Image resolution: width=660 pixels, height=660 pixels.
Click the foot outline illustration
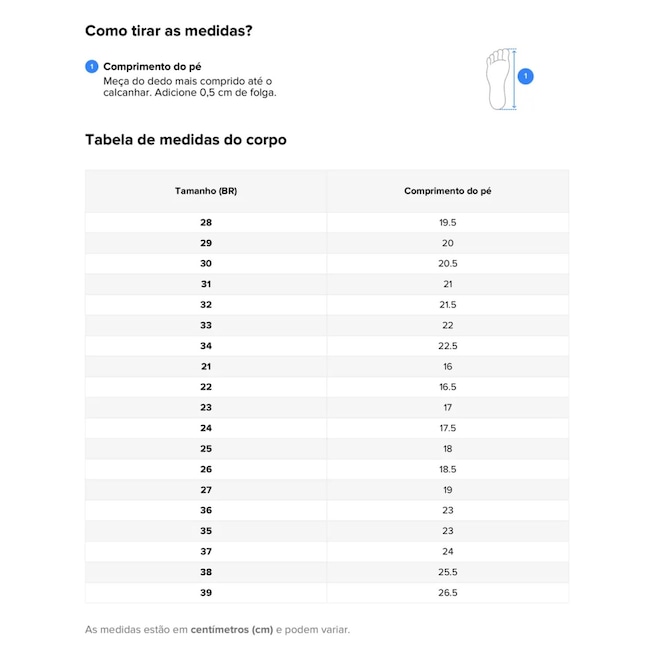pos(498,77)
